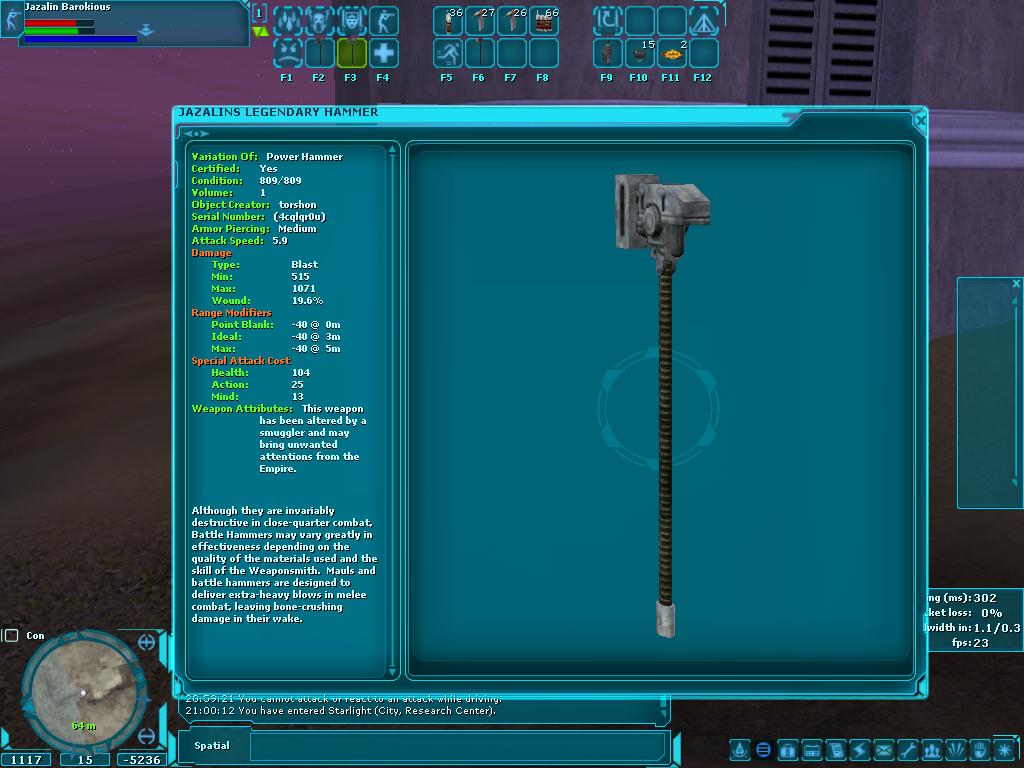Click the fanned blades skills icon
The height and width of the screenshot is (768, 1024).
click(x=956, y=750)
